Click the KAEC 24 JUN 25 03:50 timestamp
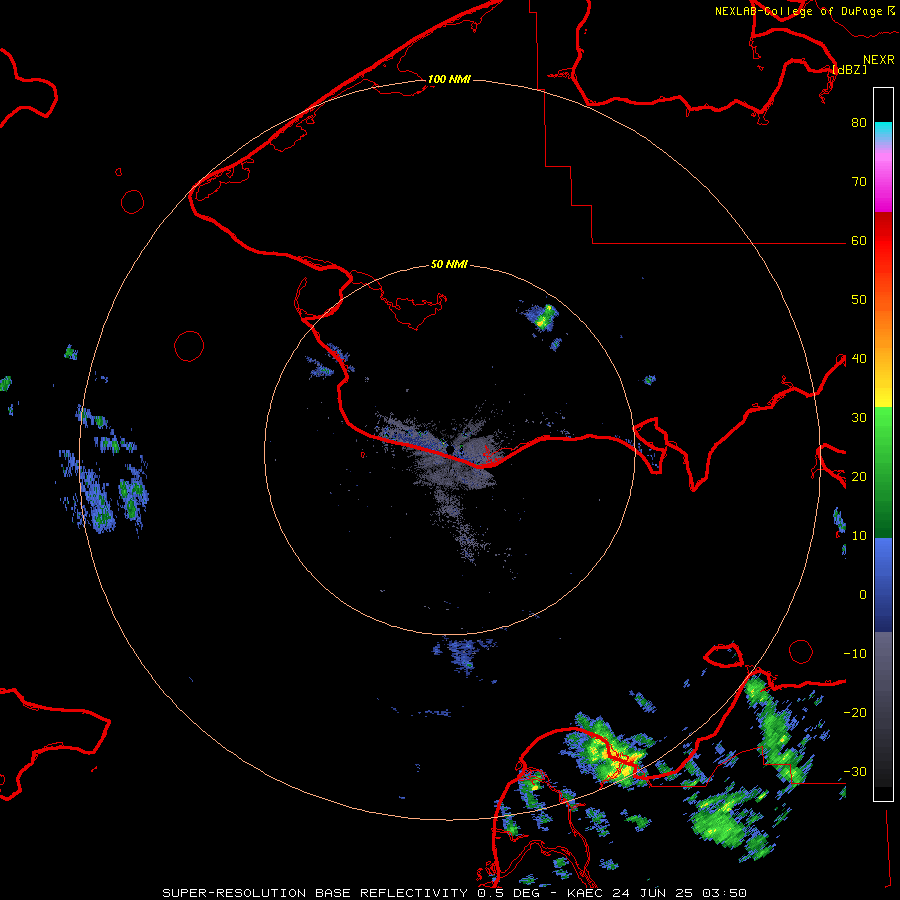900x900 pixels. 657,893
